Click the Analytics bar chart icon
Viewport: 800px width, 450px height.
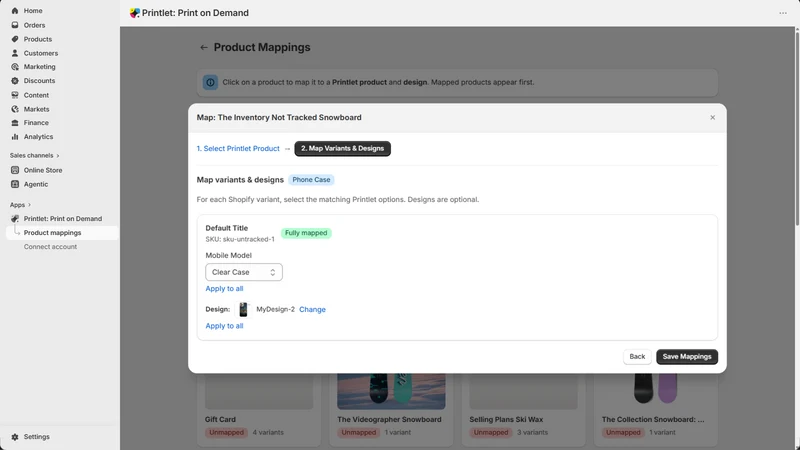coord(15,137)
